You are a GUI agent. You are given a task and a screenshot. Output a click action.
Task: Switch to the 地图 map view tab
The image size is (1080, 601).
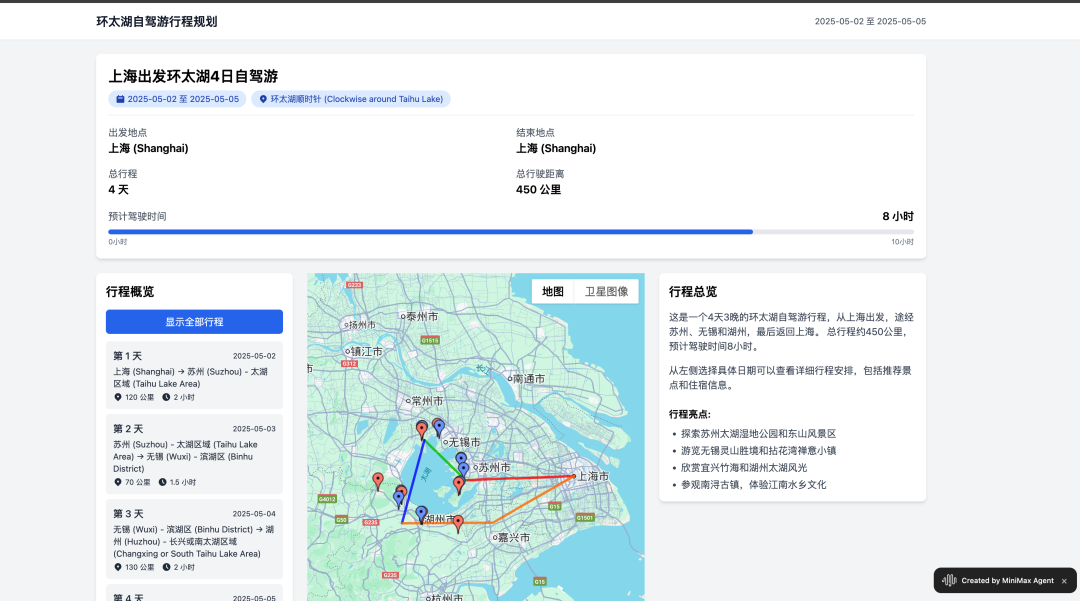pos(551,291)
